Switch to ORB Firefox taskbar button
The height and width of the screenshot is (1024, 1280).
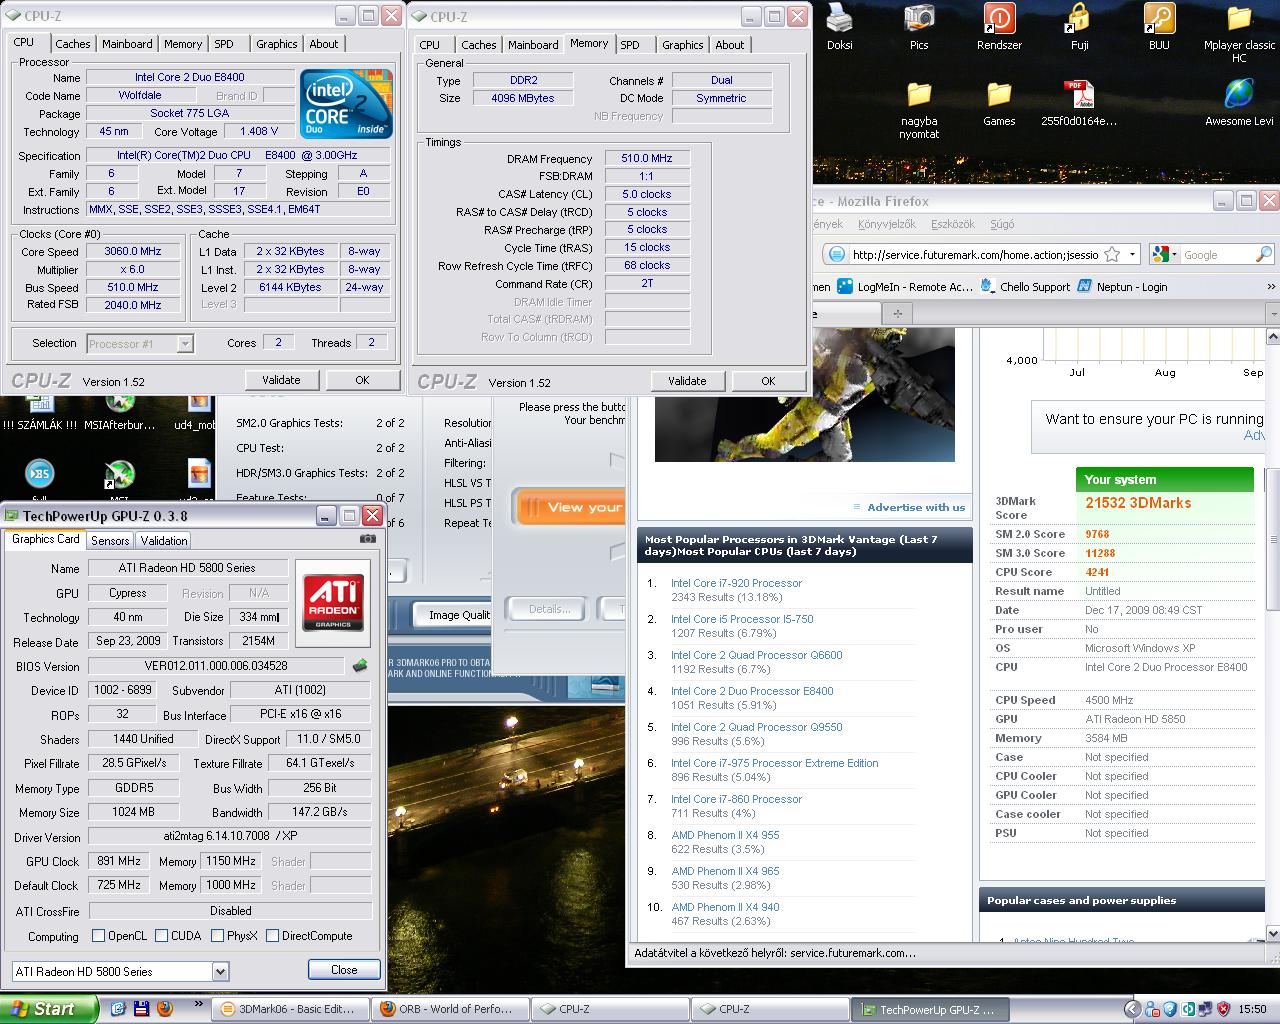(449, 1009)
